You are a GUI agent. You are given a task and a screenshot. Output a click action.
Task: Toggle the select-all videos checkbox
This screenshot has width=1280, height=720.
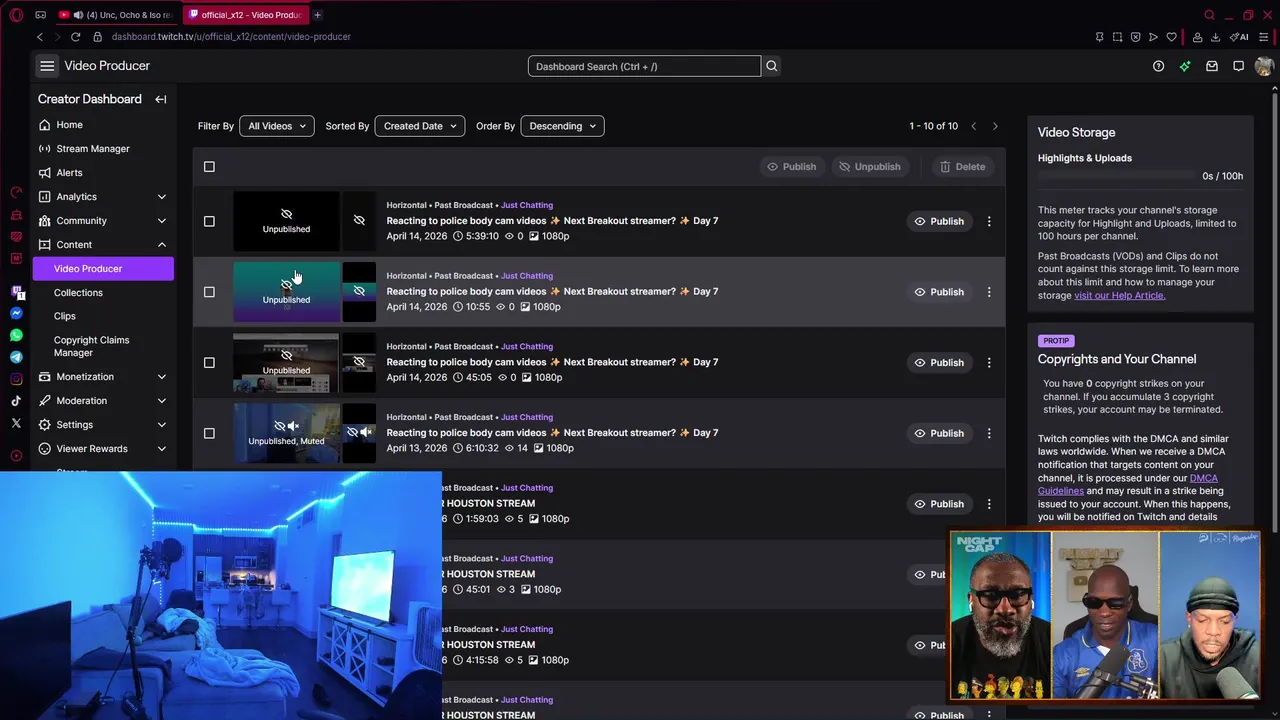[209, 167]
